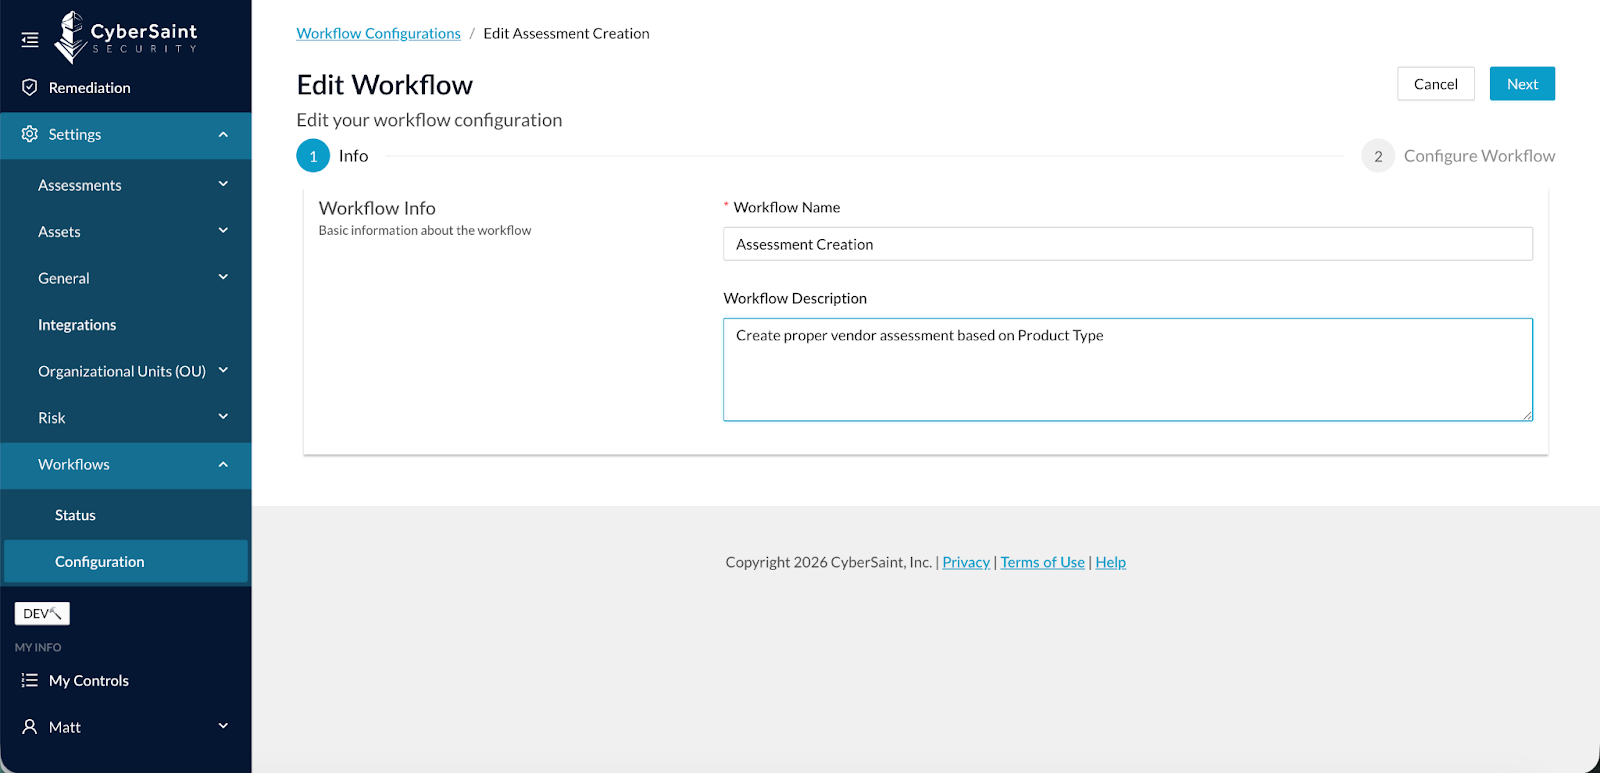Screen dimensions: 1600x773
Task: Click the Settings gear icon
Action: 30,134
